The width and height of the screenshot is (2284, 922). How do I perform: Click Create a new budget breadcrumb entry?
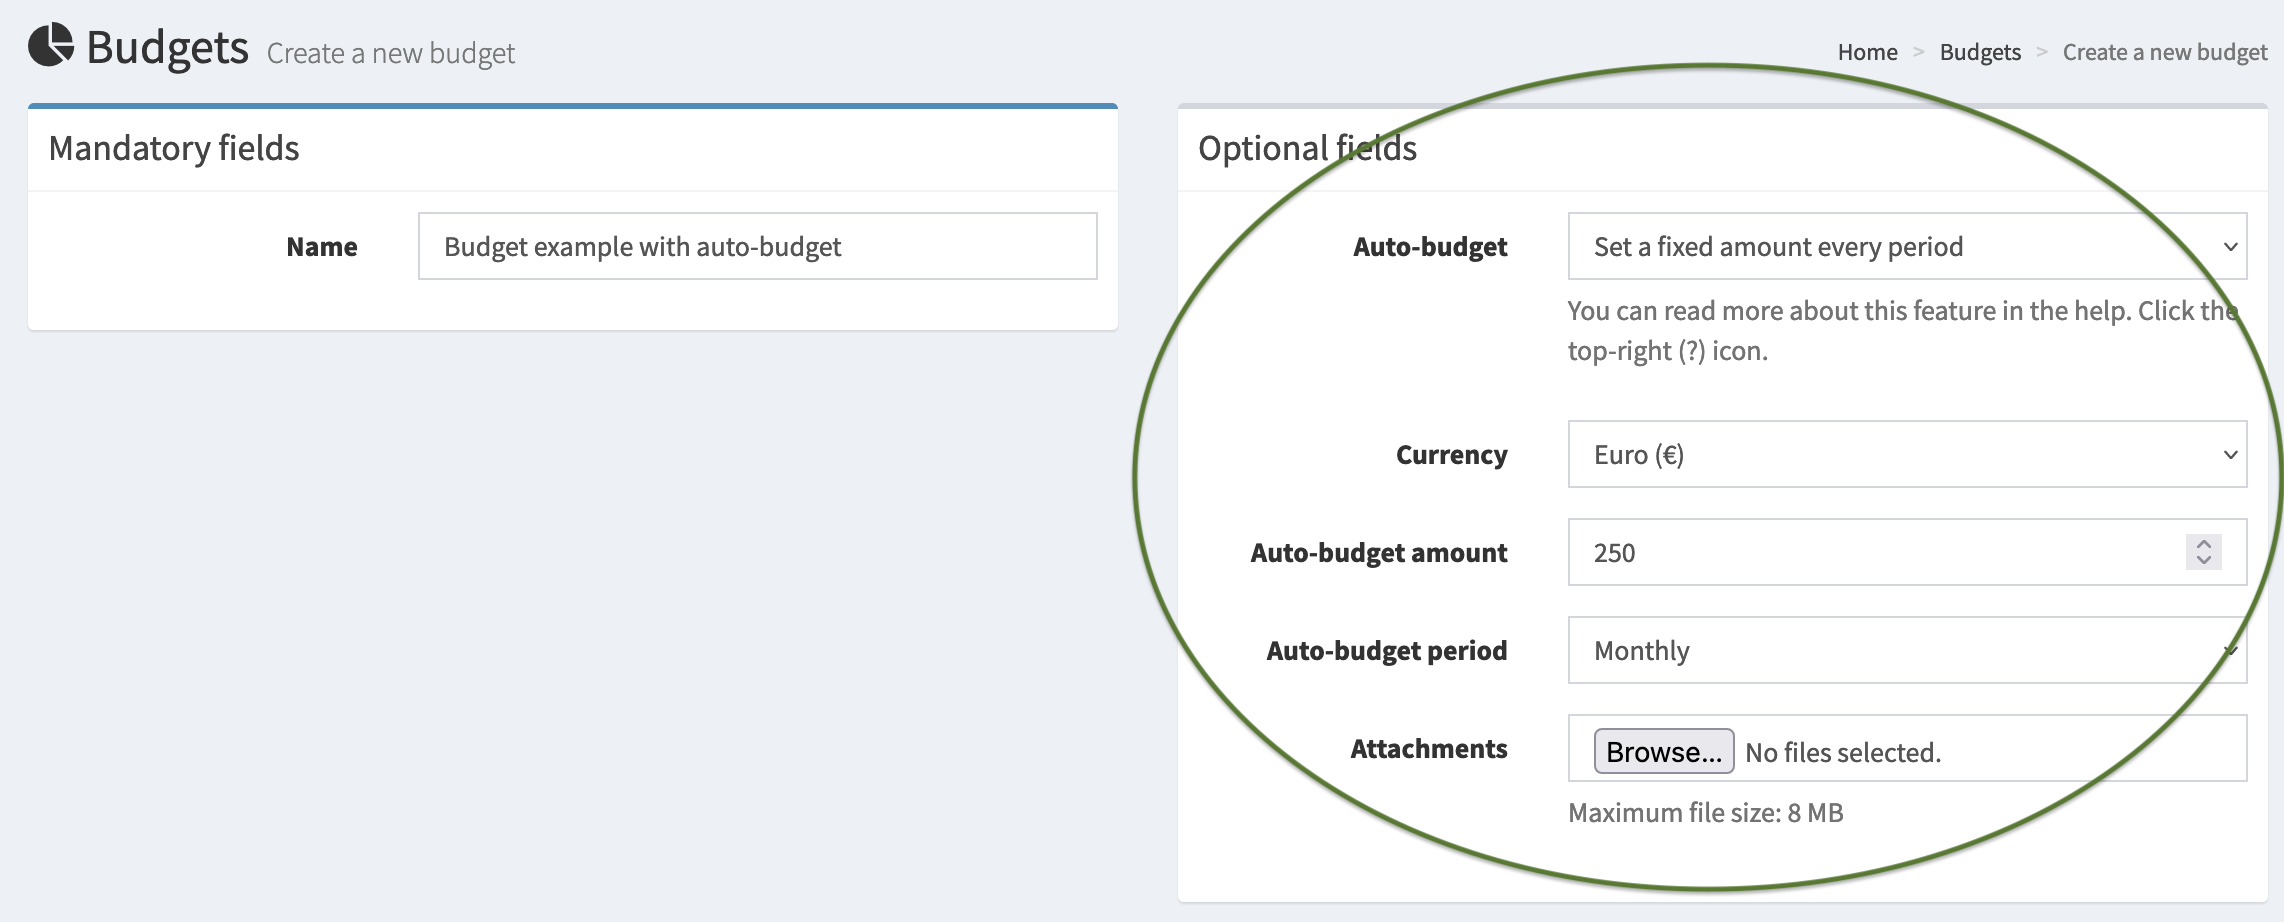[x=2165, y=51]
